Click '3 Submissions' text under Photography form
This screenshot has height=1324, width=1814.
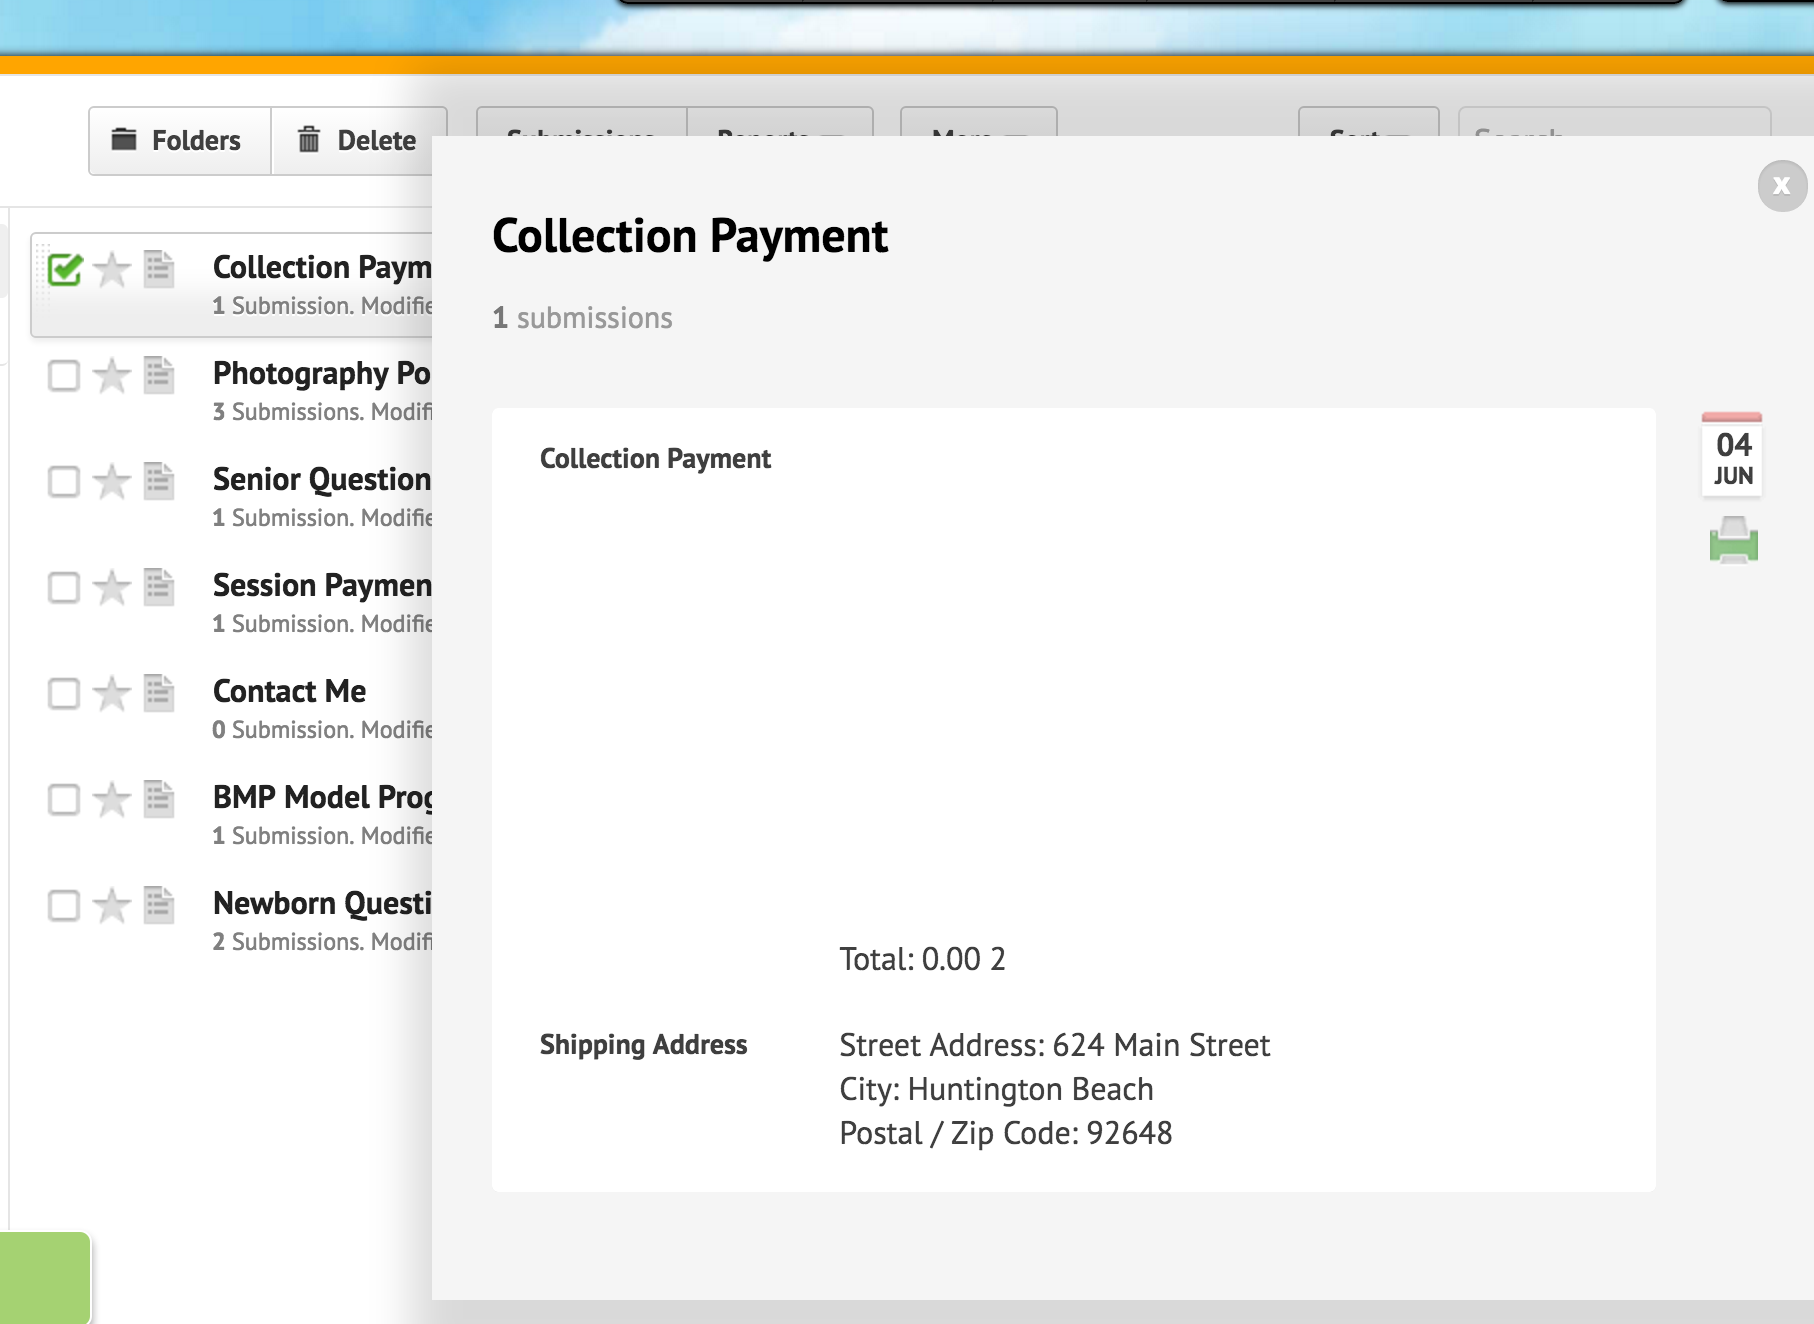[x=287, y=412]
